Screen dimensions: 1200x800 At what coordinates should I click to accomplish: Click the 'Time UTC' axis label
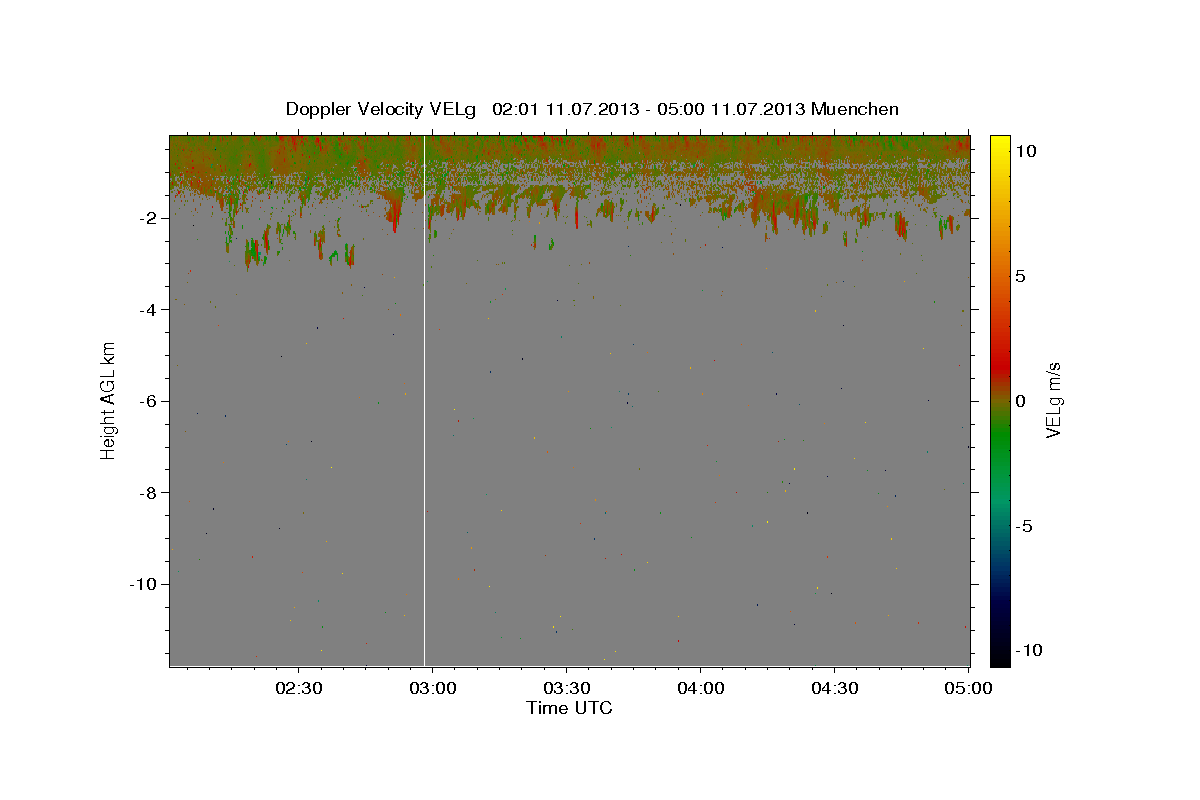(x=569, y=708)
